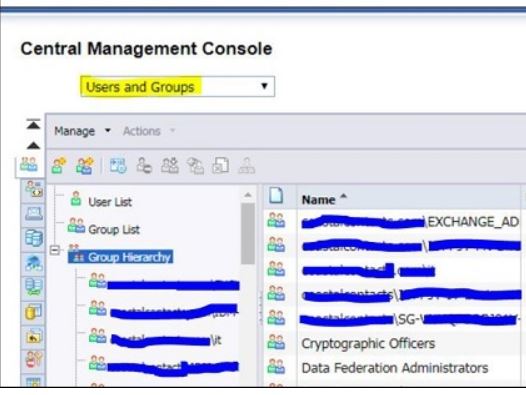The image size is (526, 395).
Task: Click the document copy toolbar icon
Action: (x=221, y=165)
